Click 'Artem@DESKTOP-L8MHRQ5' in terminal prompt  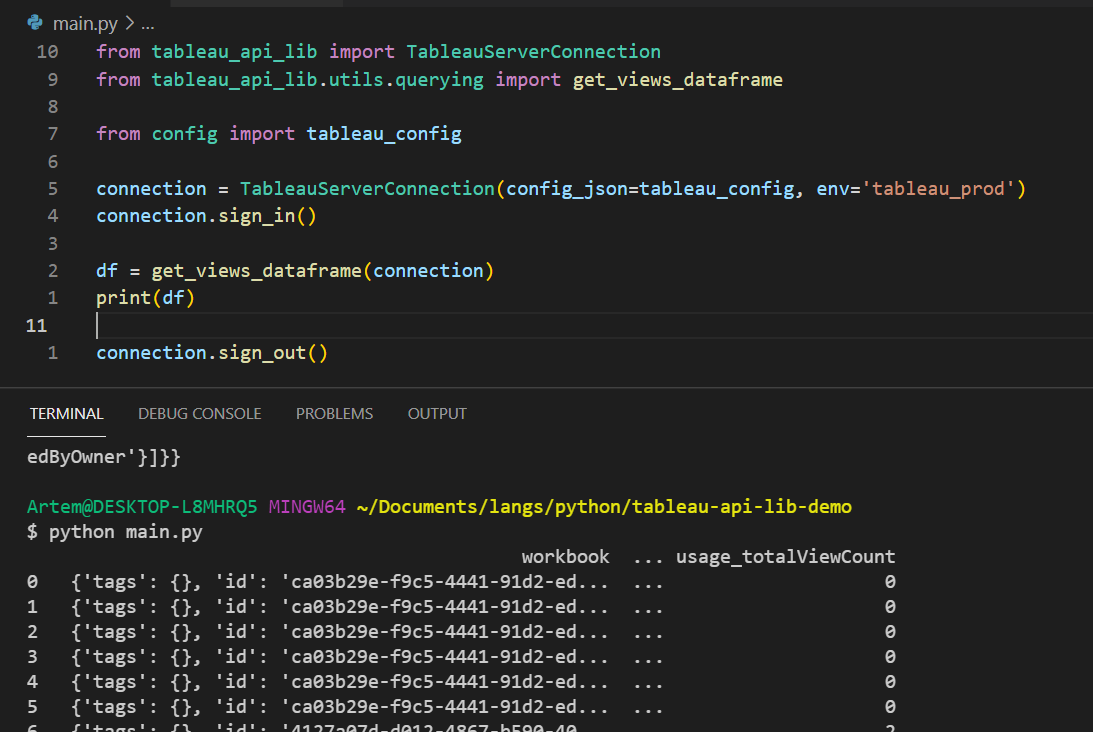tap(142, 507)
